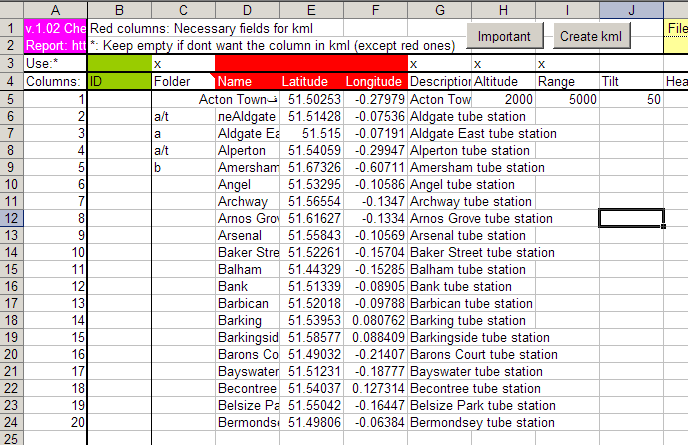Select column A header
The image size is (688, 445).
click(x=55, y=10)
